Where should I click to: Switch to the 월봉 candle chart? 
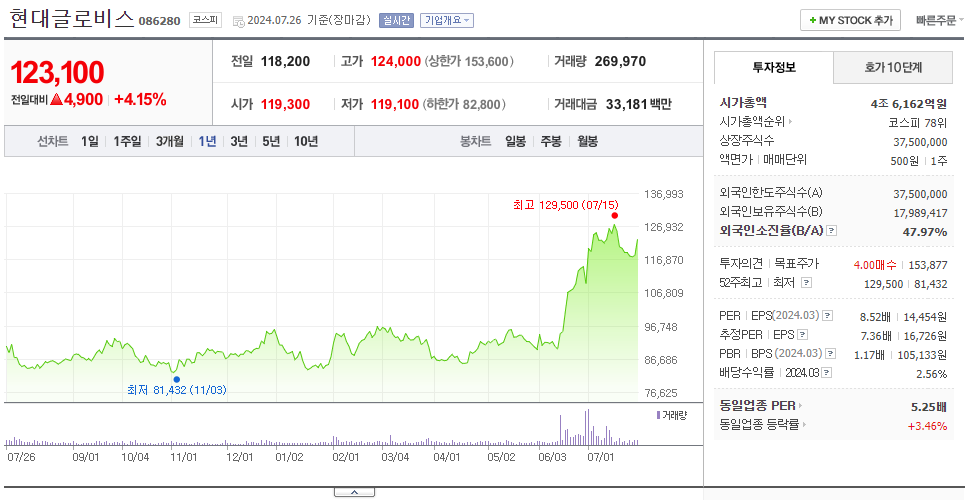(588, 141)
